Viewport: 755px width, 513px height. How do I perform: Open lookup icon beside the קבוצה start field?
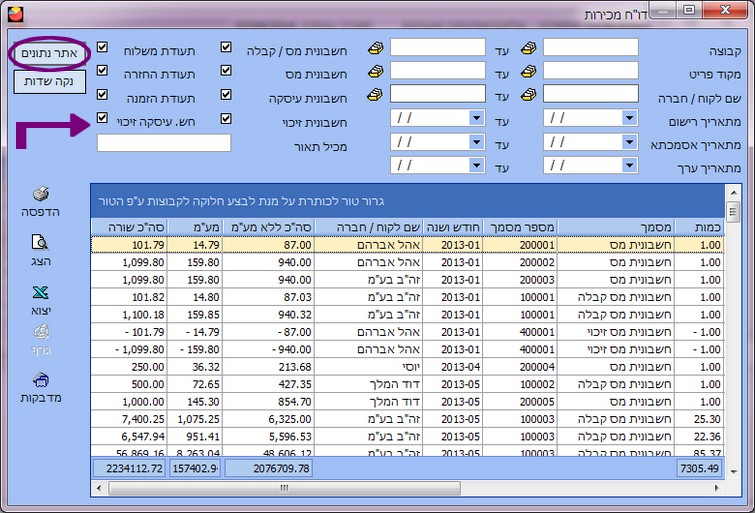[529, 48]
